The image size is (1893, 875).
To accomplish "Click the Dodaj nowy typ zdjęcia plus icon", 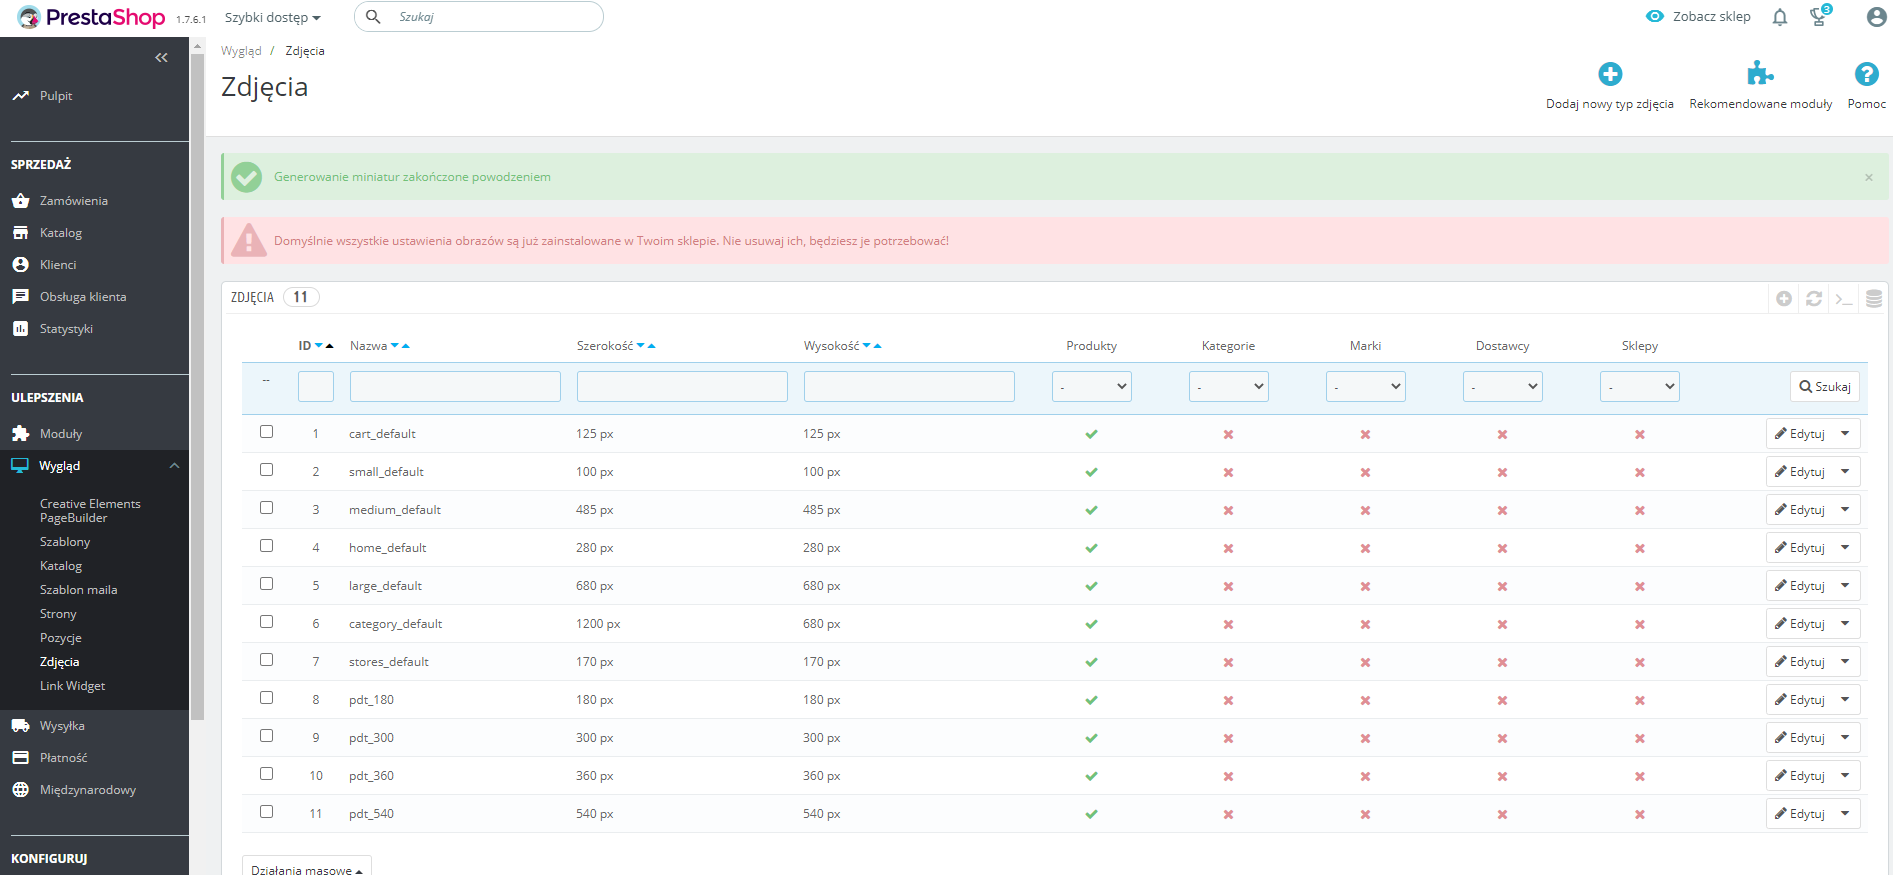I will point(1610,74).
